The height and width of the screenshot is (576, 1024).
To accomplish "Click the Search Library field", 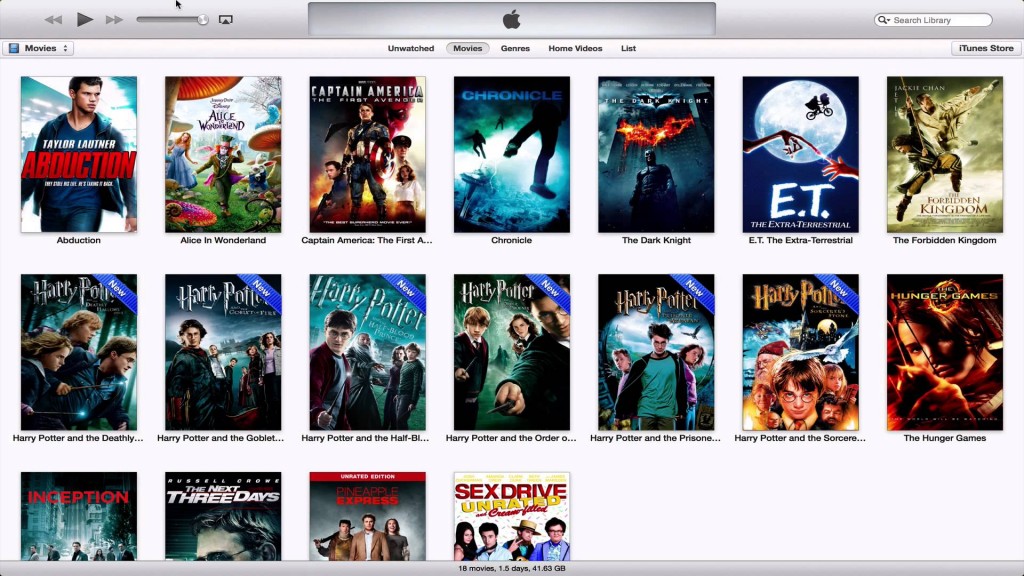I will [x=933, y=20].
